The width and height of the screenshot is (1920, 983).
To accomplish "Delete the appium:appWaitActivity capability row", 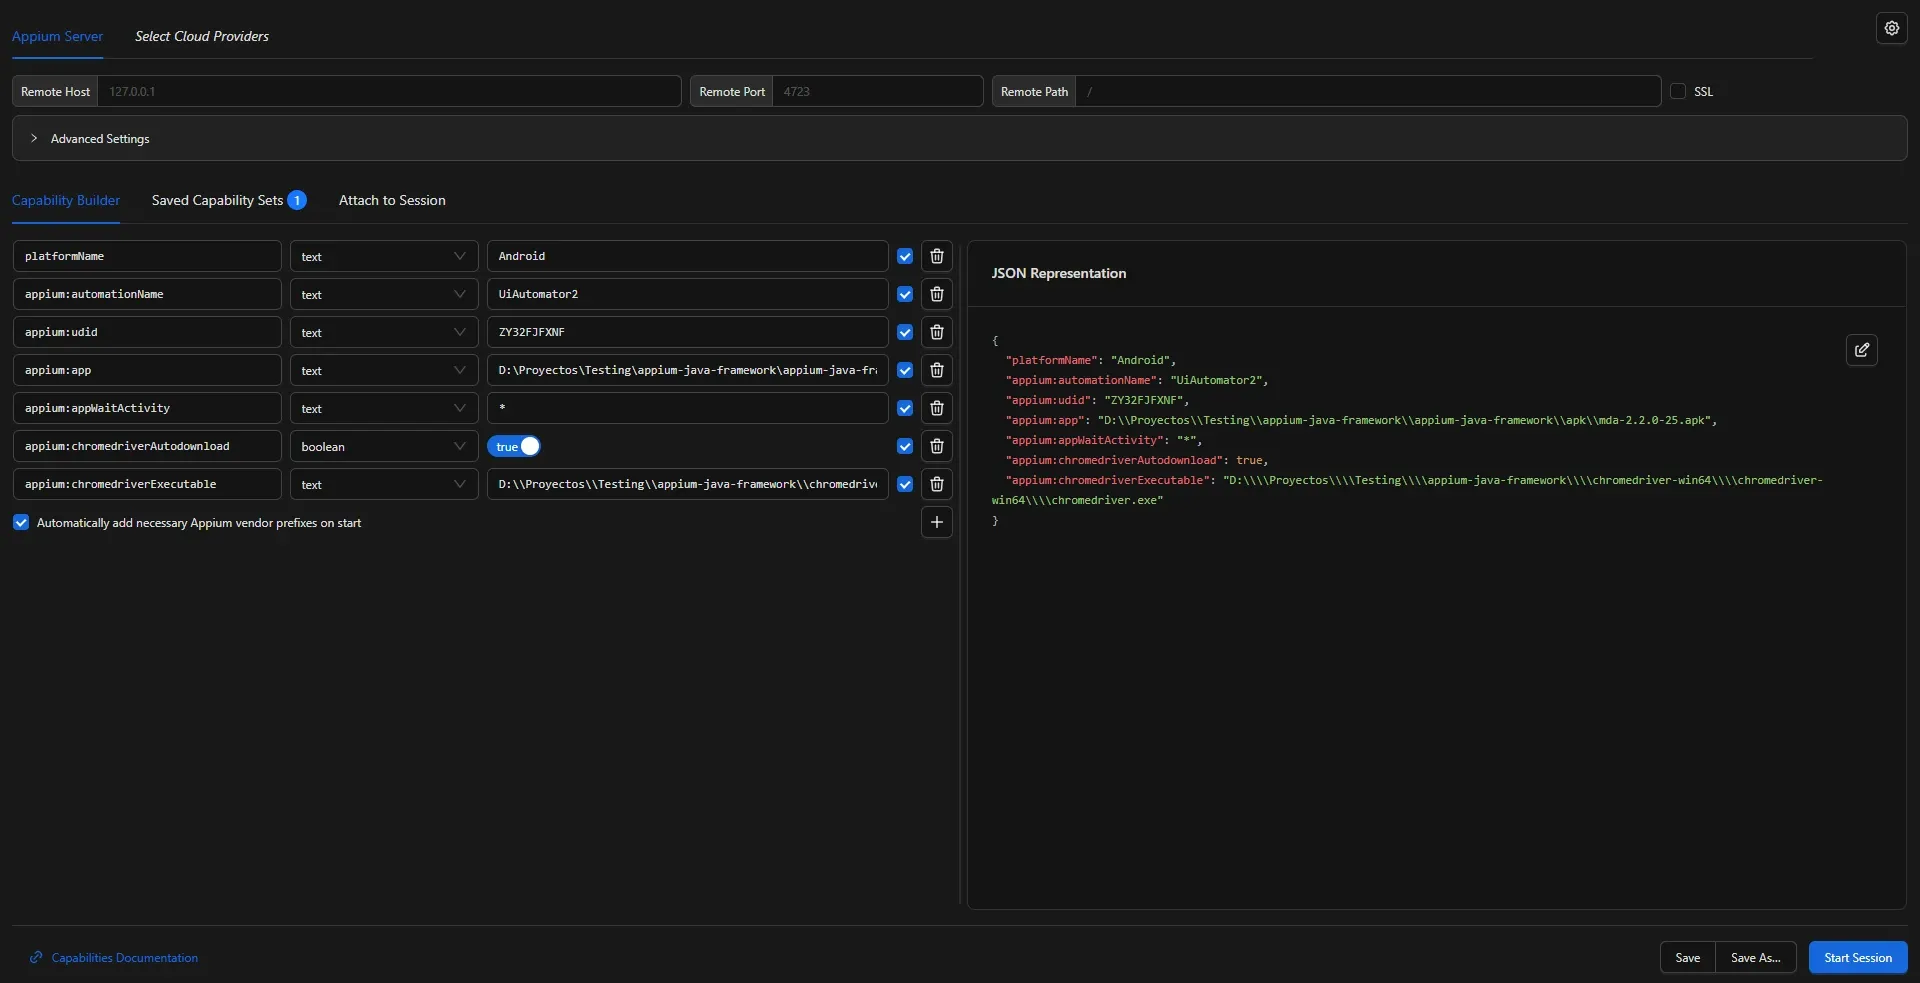I will [937, 408].
